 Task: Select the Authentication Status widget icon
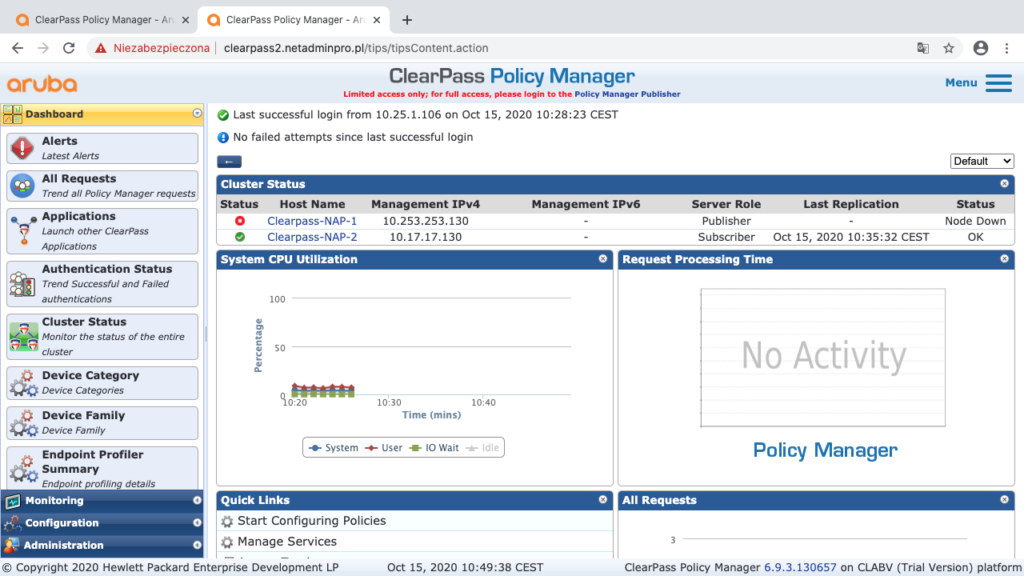[23, 284]
